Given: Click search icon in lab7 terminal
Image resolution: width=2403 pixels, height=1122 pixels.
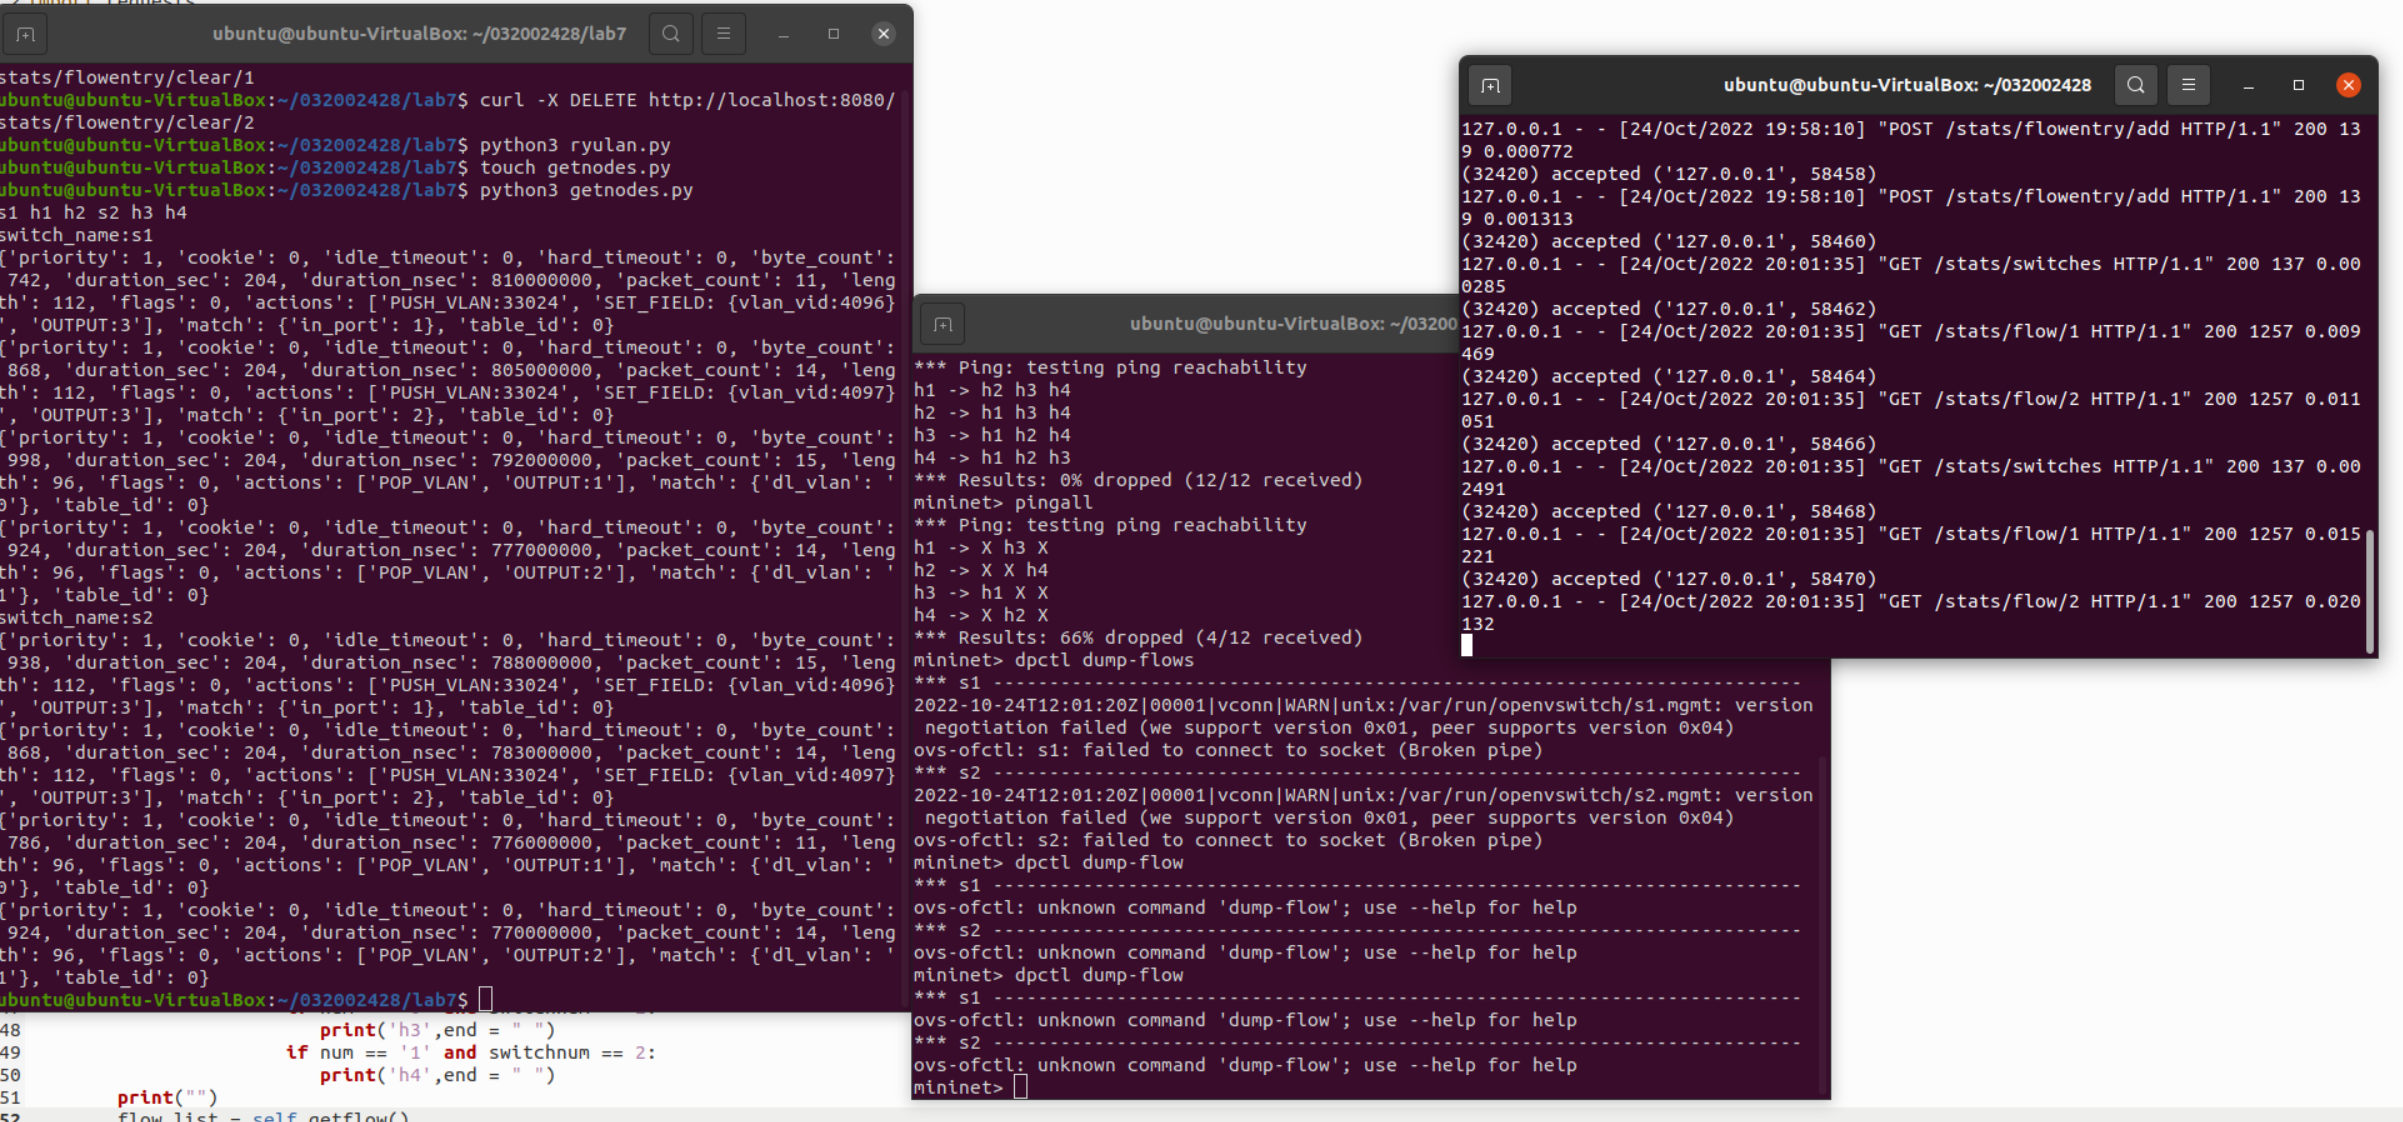Looking at the screenshot, I should (671, 34).
